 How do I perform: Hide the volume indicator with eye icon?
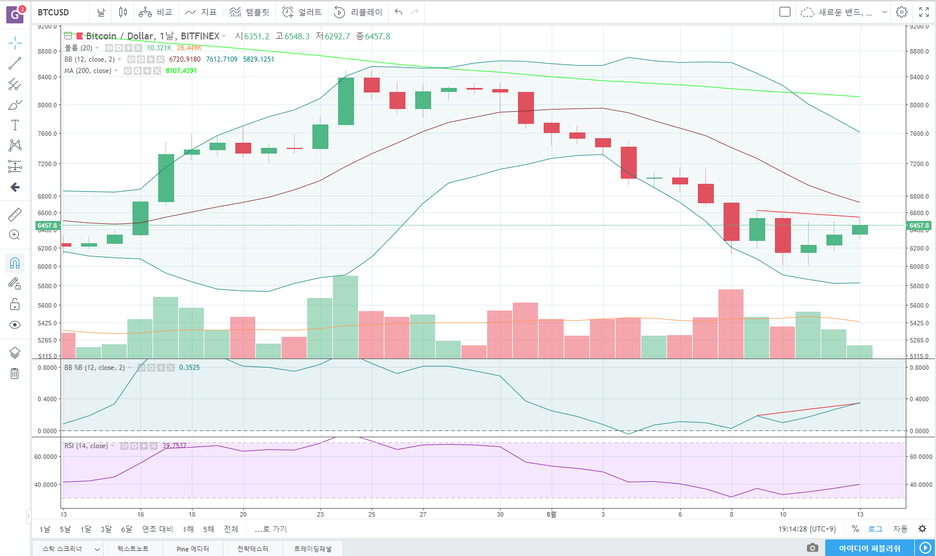(109, 48)
